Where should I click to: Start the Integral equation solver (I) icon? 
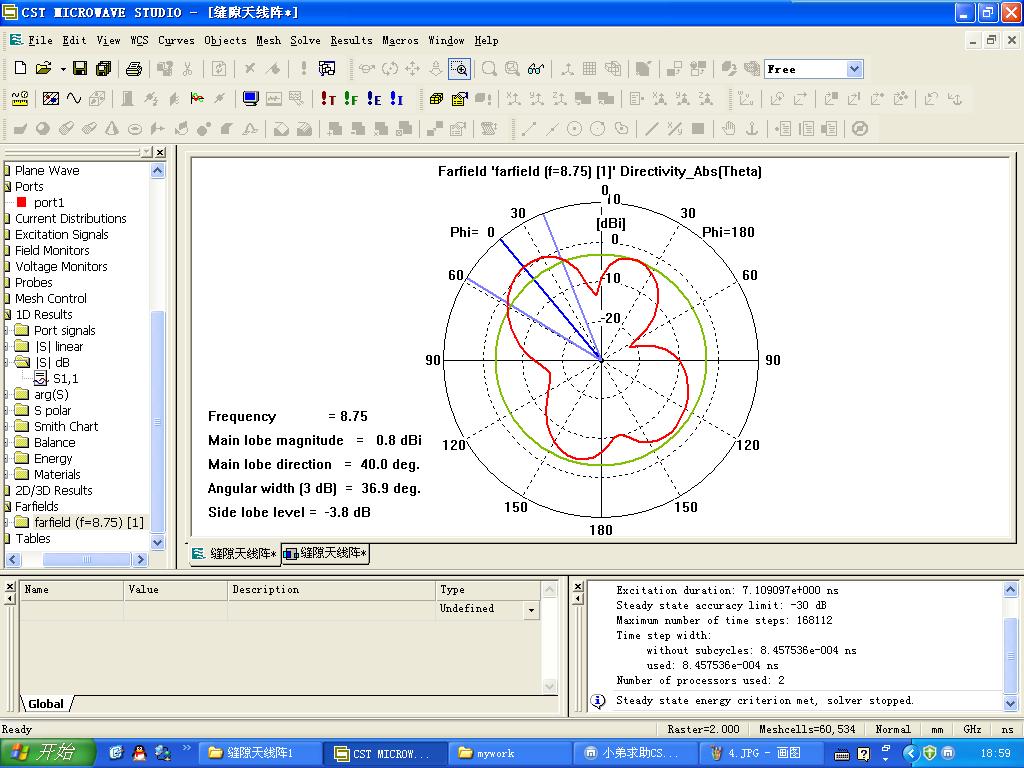coord(396,99)
